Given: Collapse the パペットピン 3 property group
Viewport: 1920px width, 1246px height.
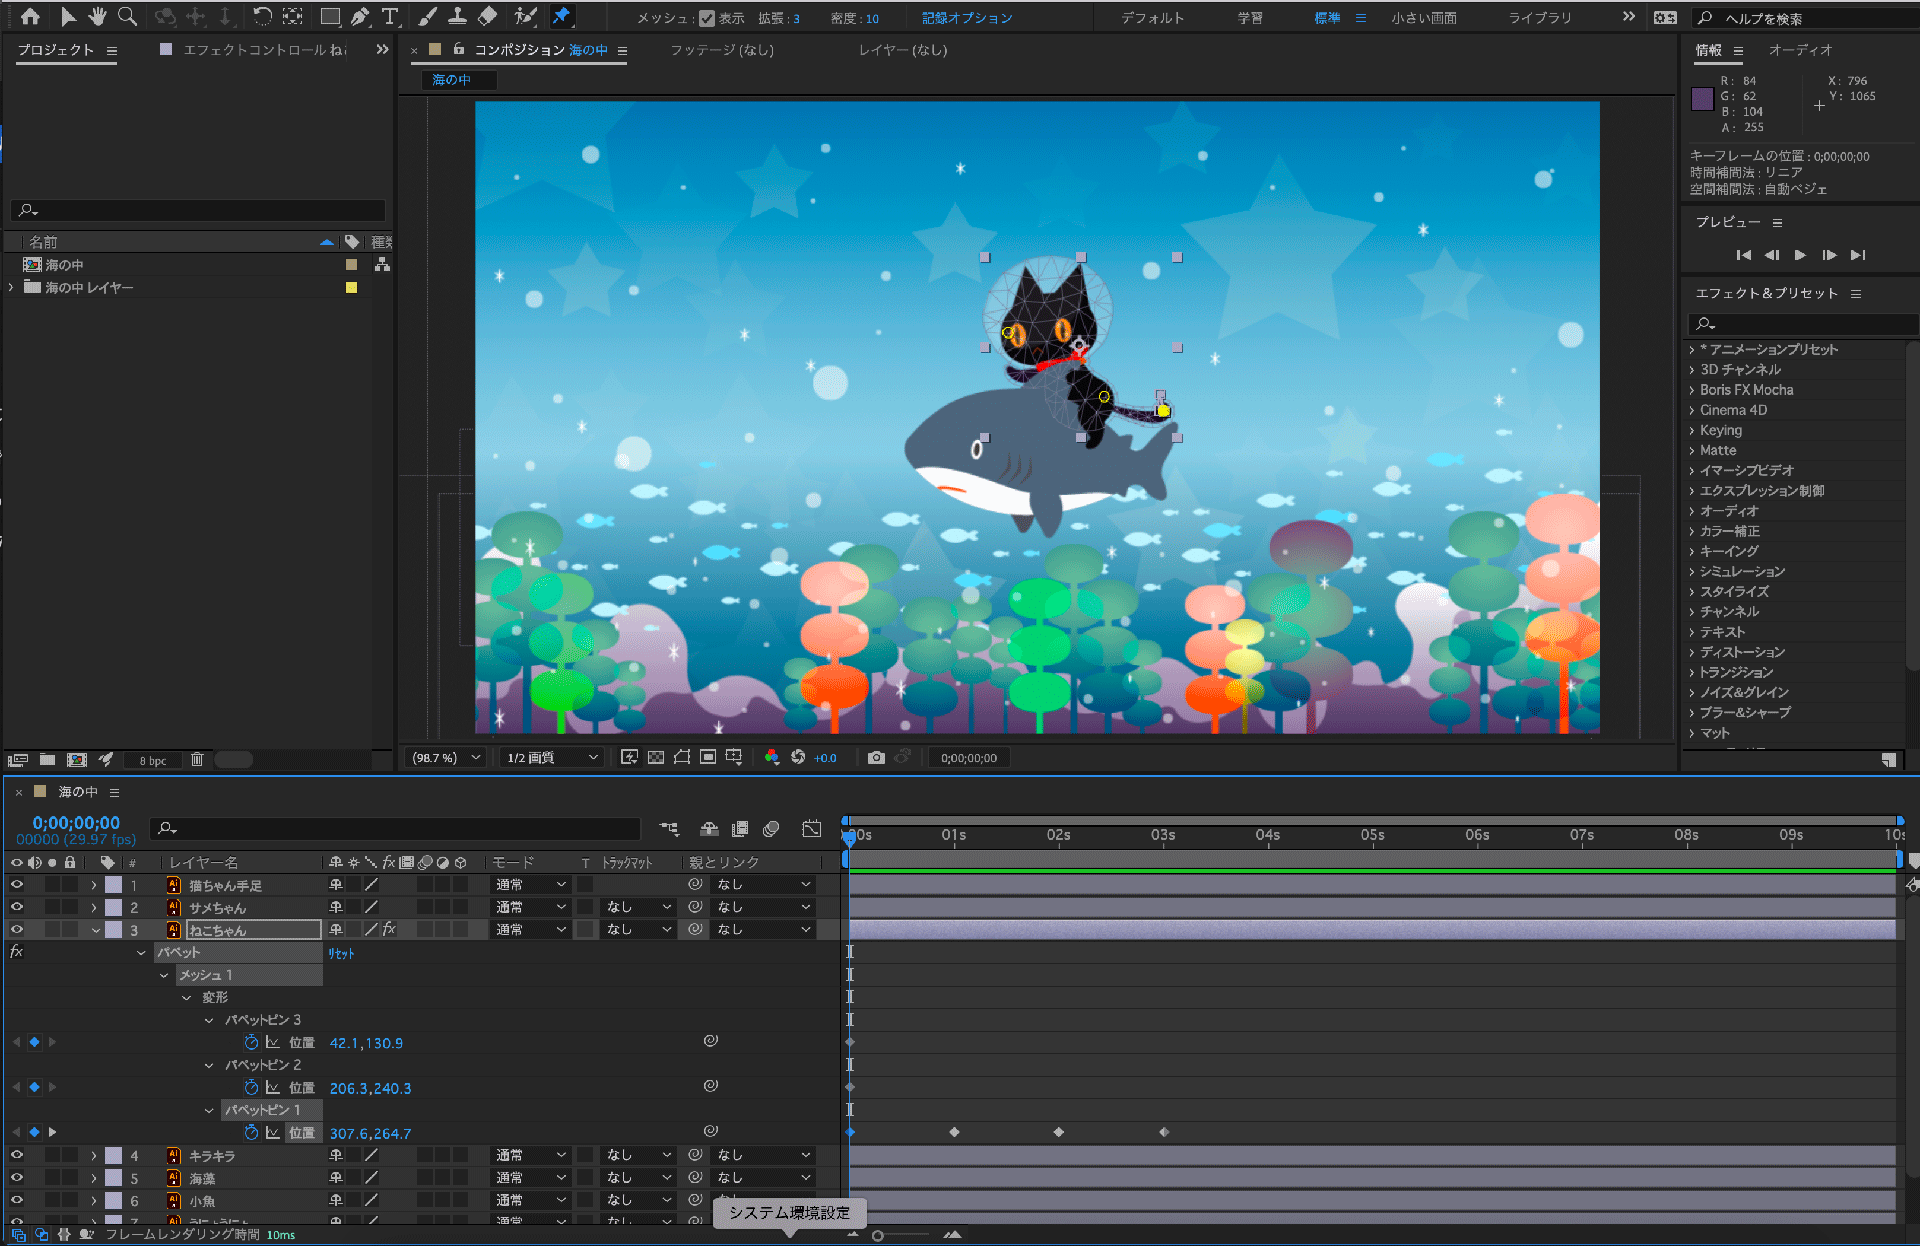Looking at the screenshot, I should [x=209, y=1020].
